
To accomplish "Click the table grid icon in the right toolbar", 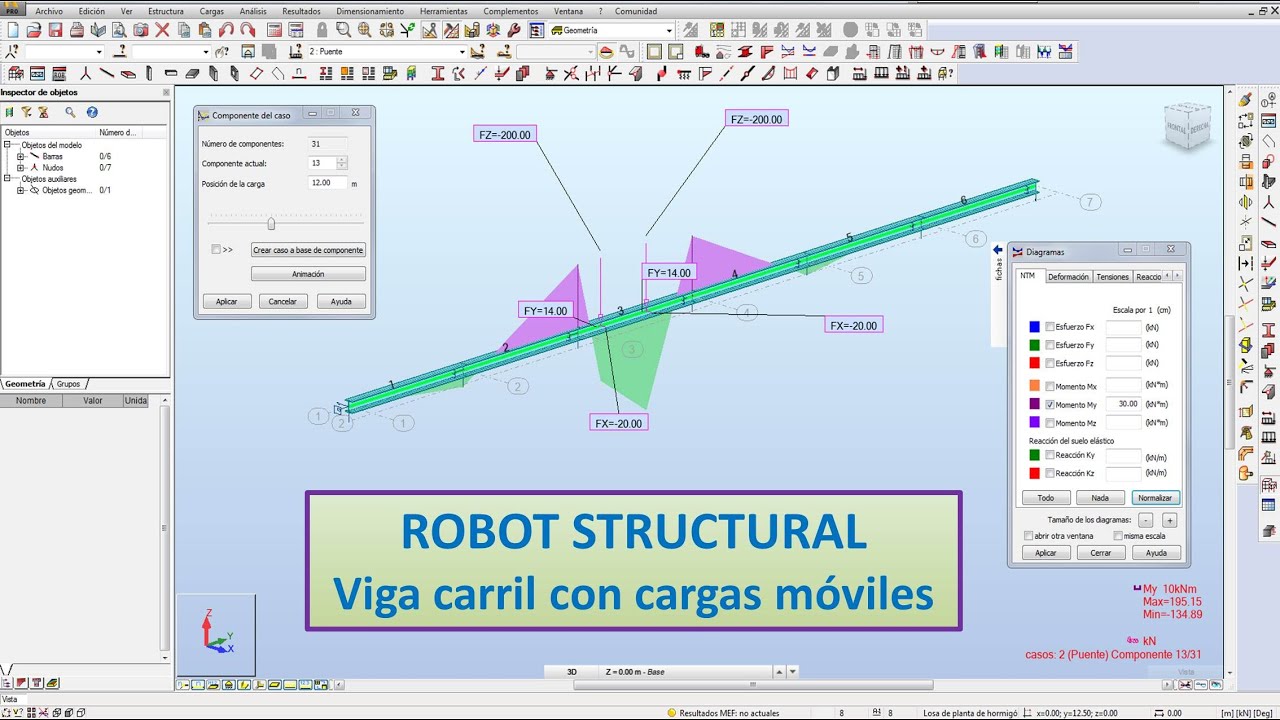I will pos(1268,506).
